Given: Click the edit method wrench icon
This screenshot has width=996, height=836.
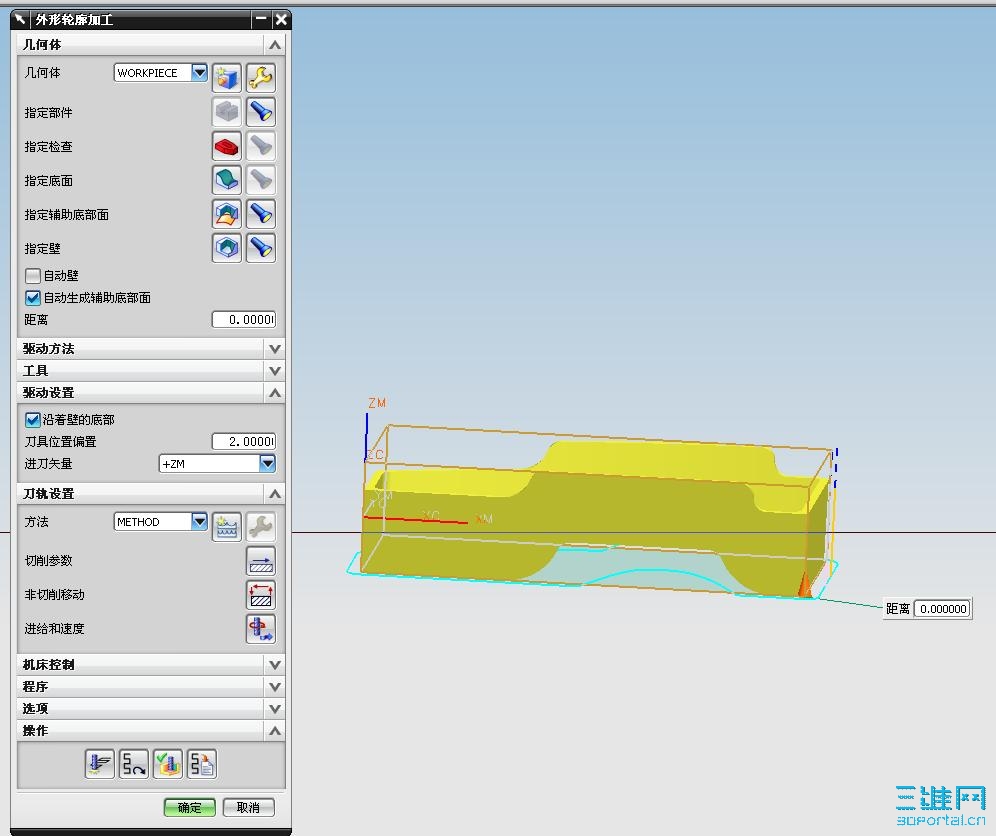Looking at the screenshot, I should point(260,527).
